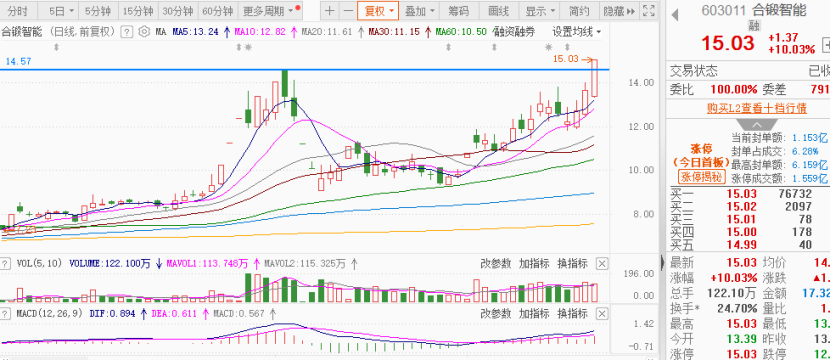
Task: Close the MACD indicator panel
Action: pyautogui.click(x=602, y=313)
